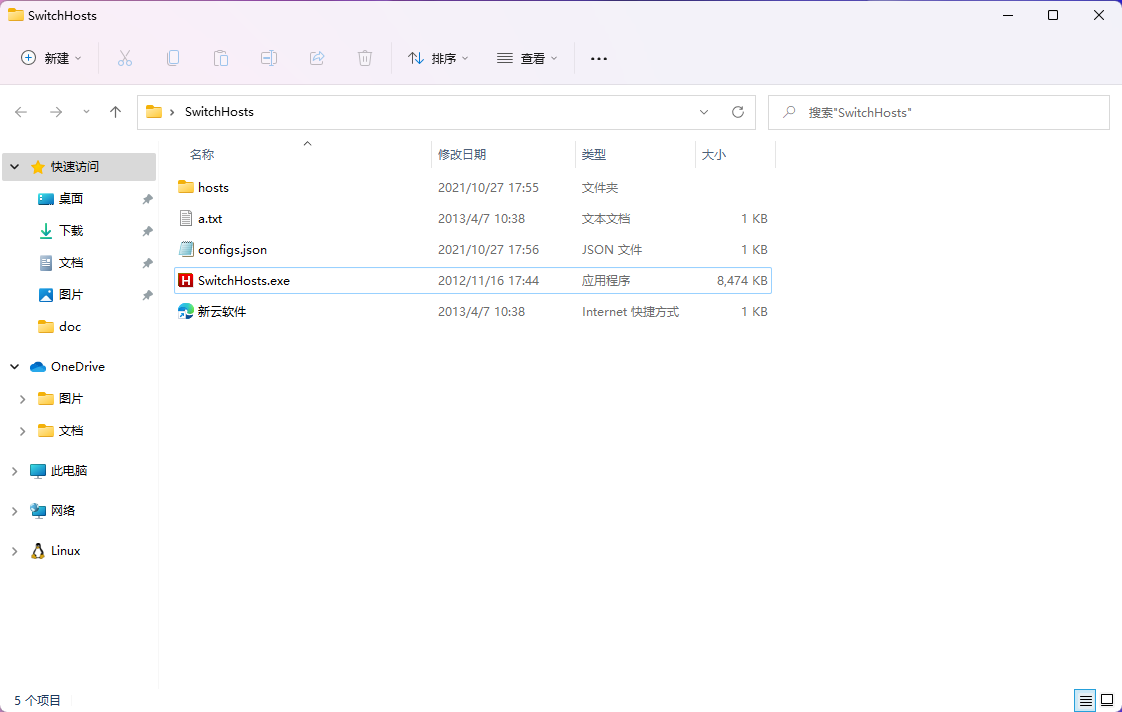Image resolution: width=1122 pixels, height=712 pixels.
Task: Expand the 此电脑 tree node
Action: (14, 471)
